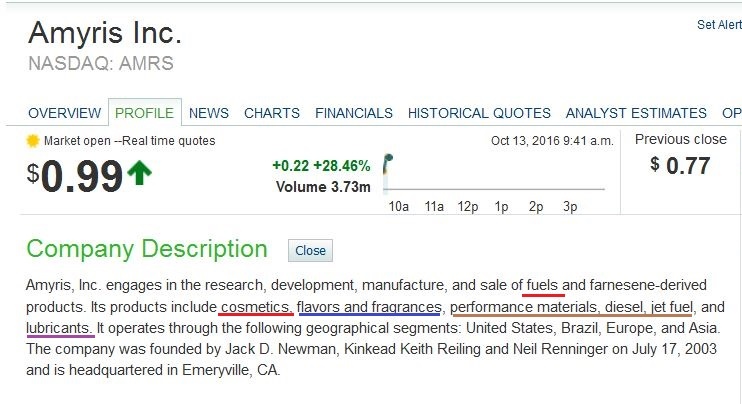
Task: Click the +0.22 +28.46% change figure
Action: (x=321, y=165)
